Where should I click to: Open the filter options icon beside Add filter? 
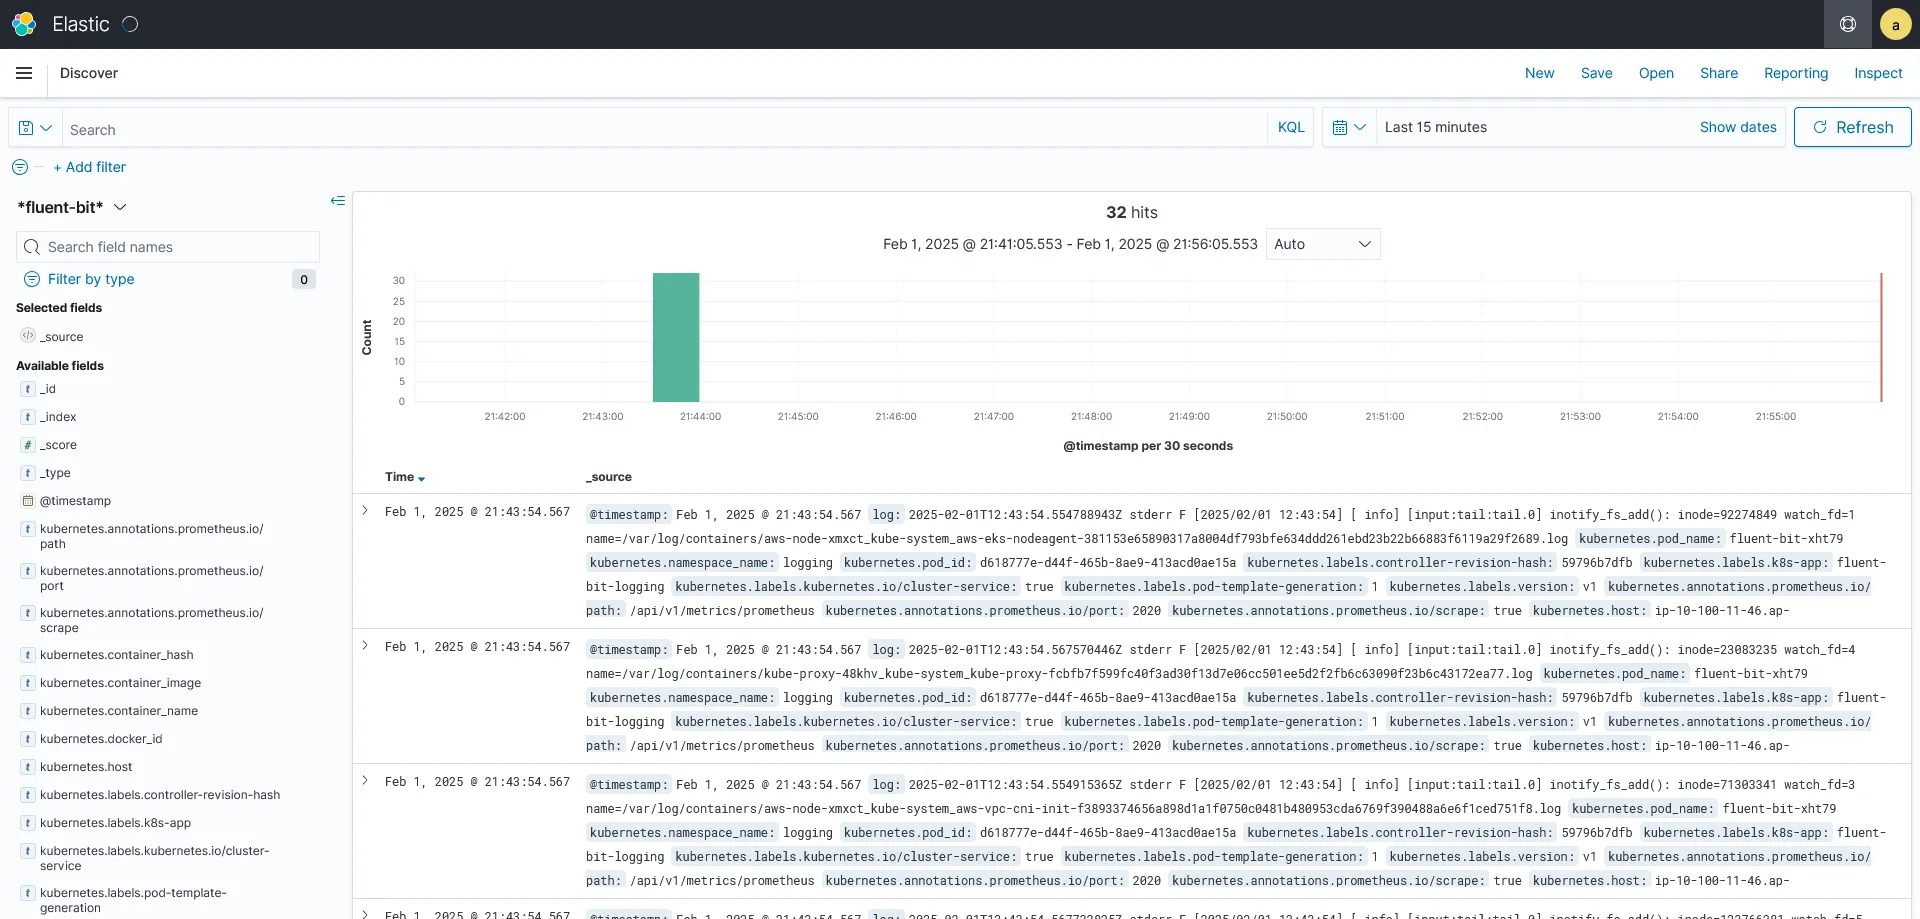(x=20, y=167)
